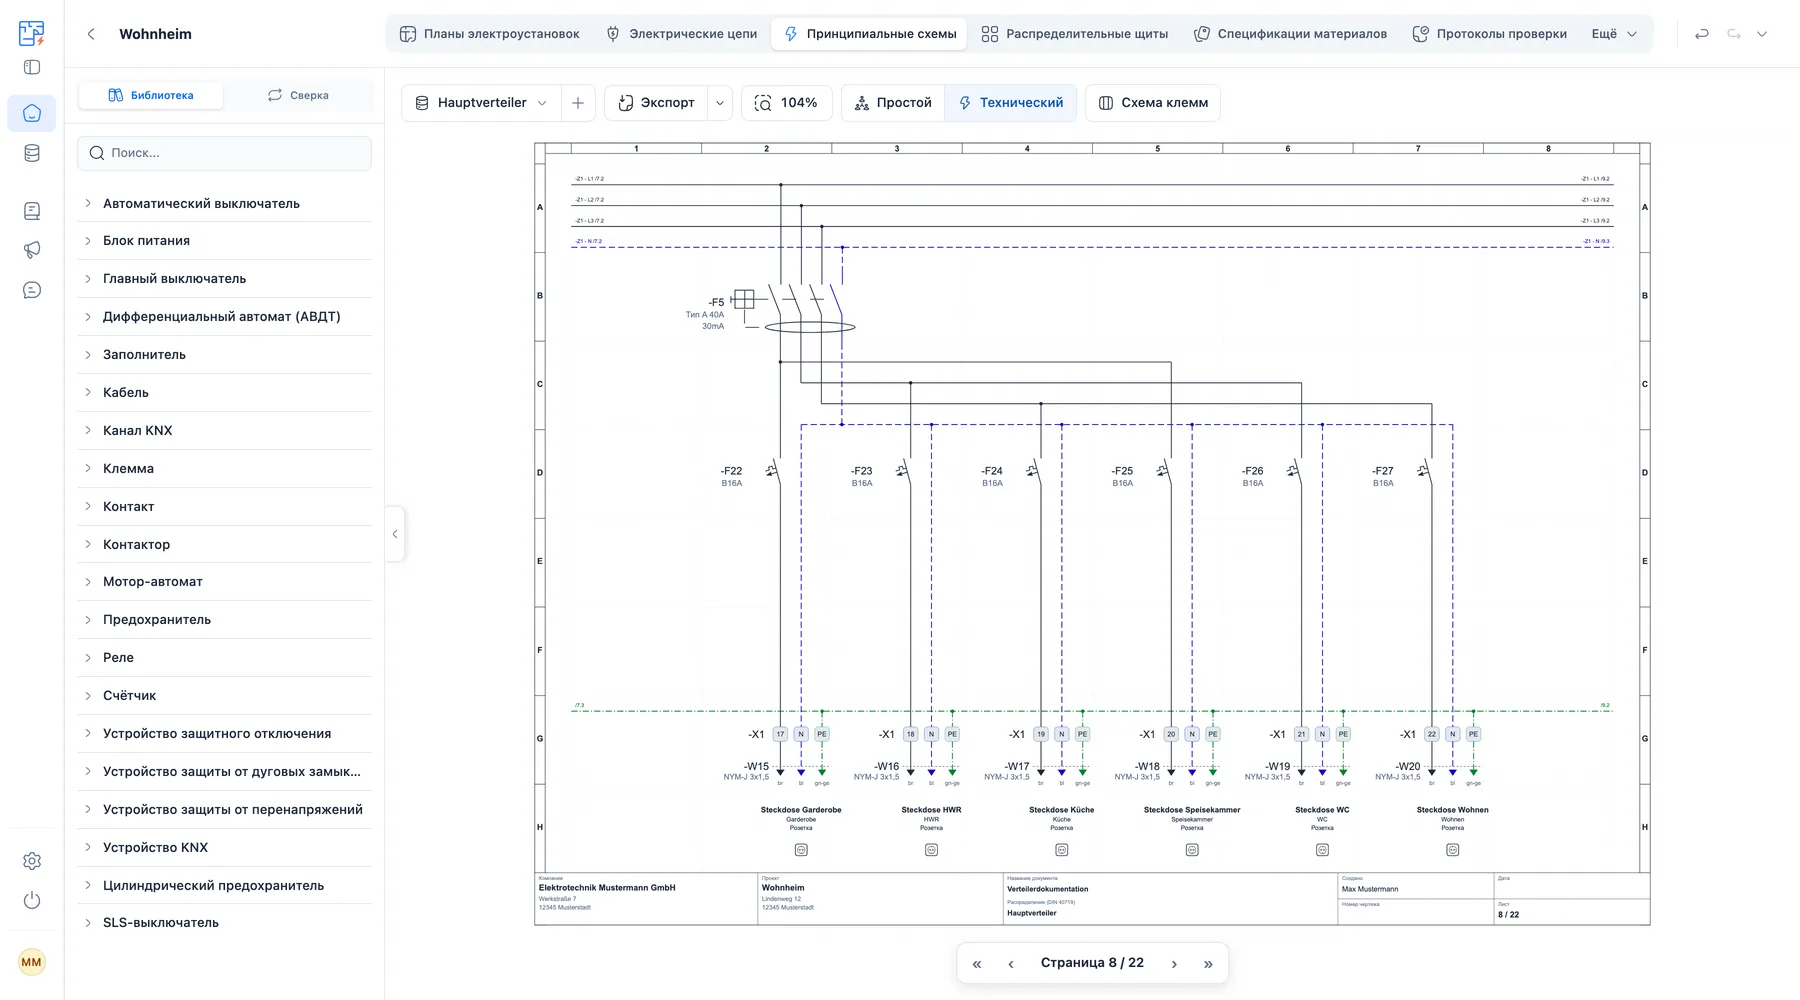Select the Библиотека panel tab
This screenshot has width=1800, height=1000.
coord(150,95)
